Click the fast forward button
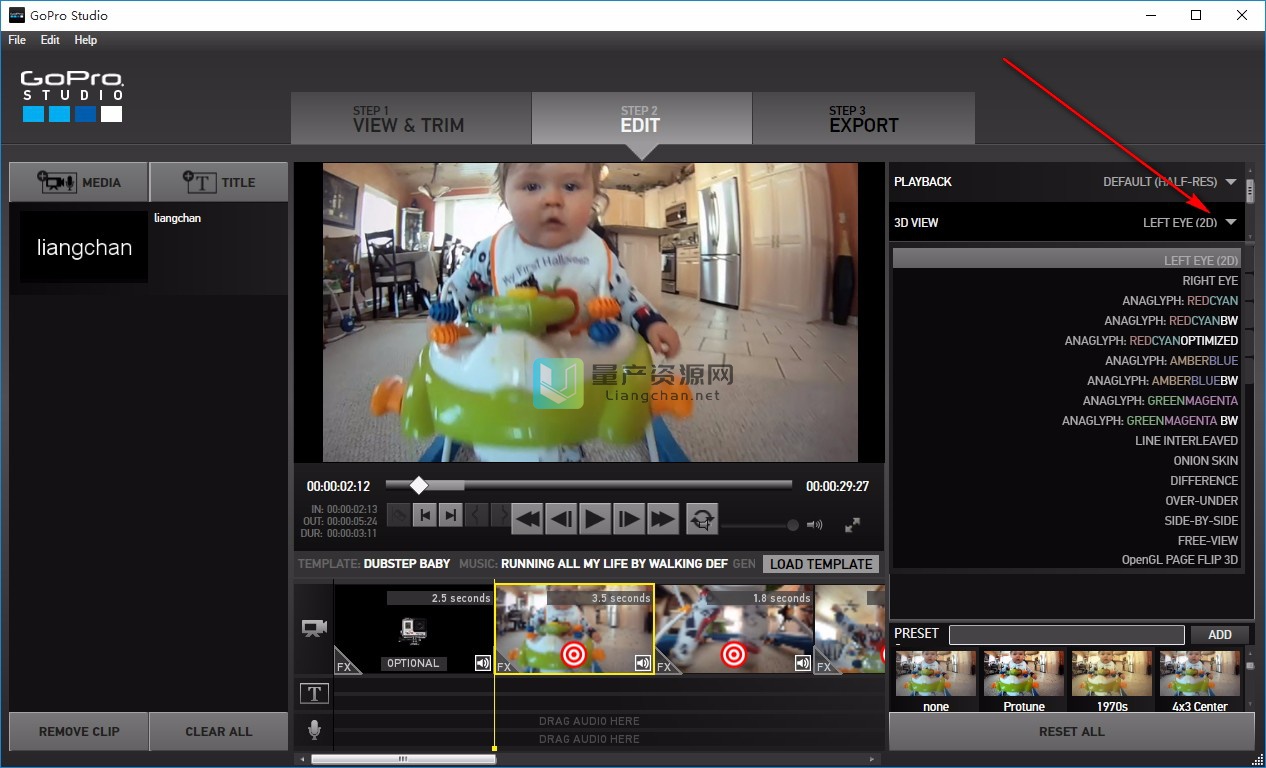 662,518
